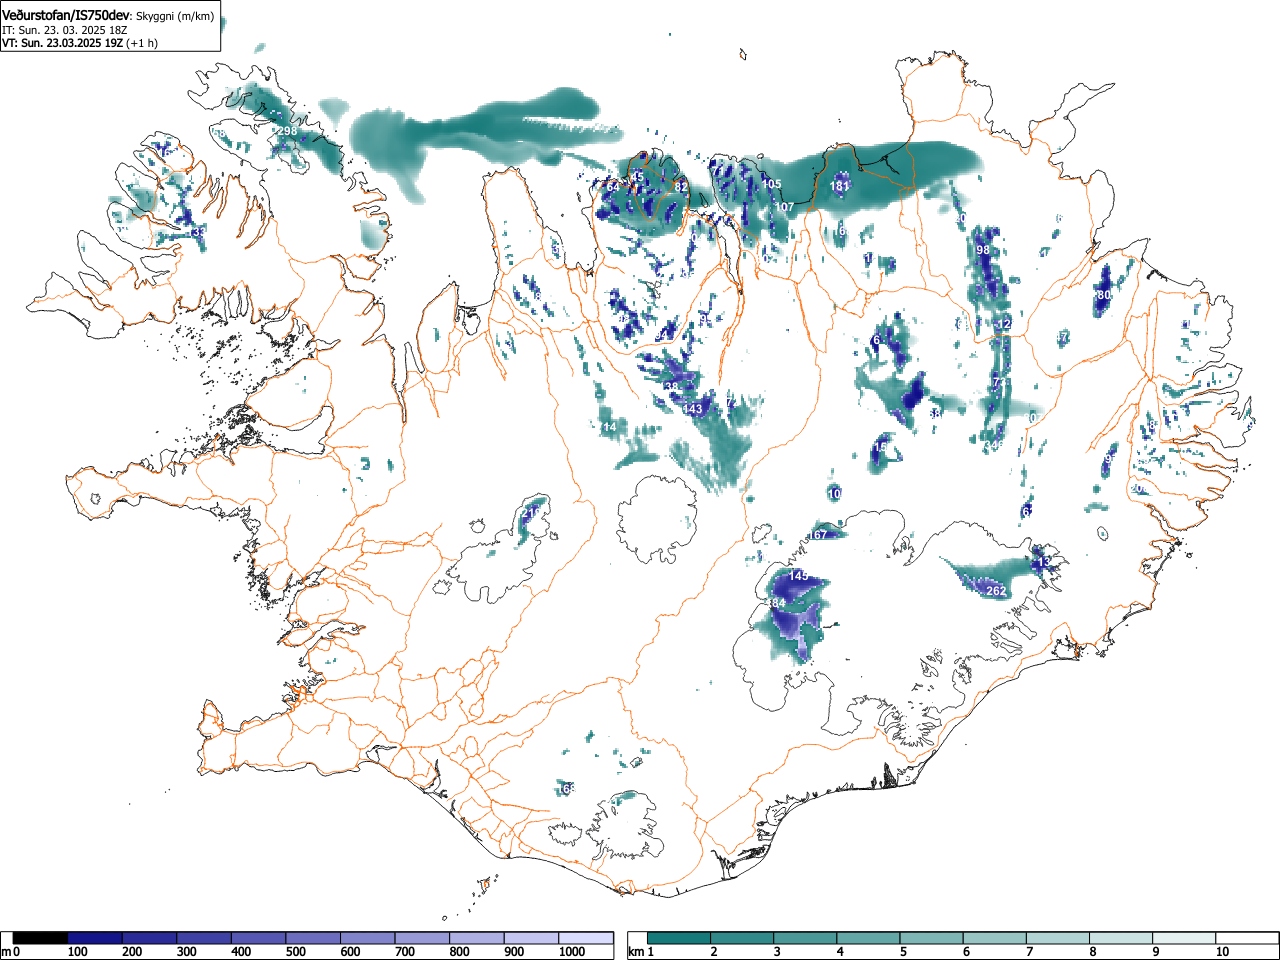Pick the 300–400 m legend swatch
This screenshot has width=1280, height=960.
click(x=204, y=938)
